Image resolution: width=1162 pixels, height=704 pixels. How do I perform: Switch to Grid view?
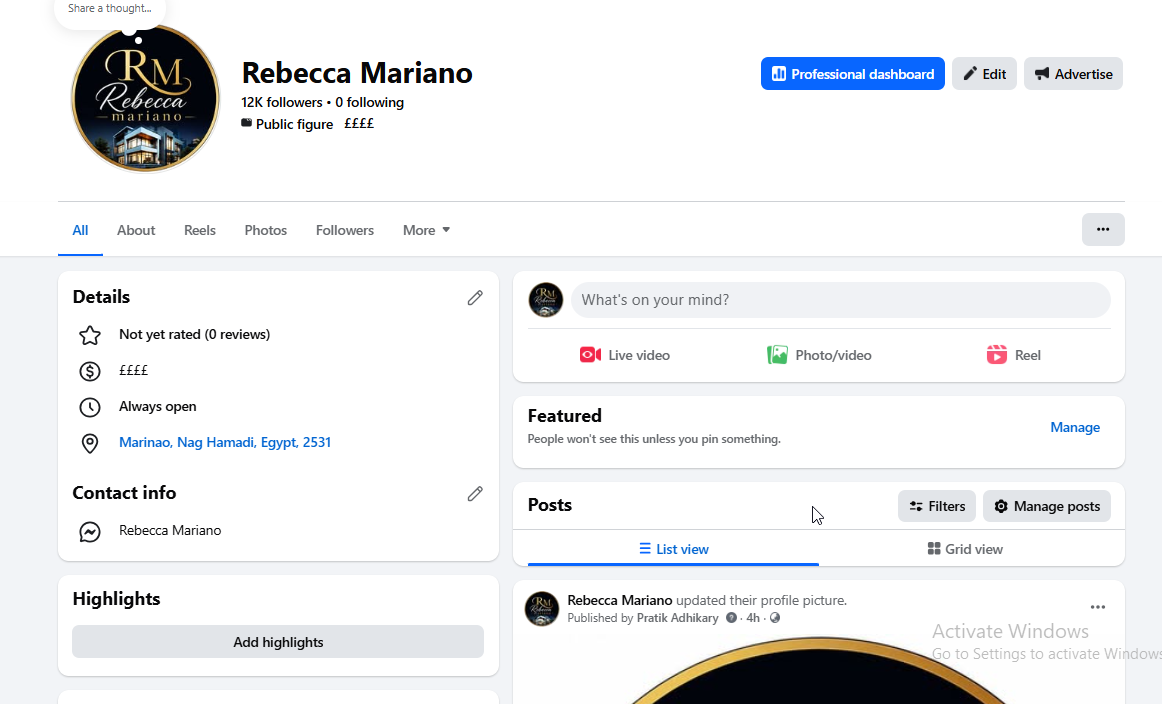pyautogui.click(x=965, y=549)
